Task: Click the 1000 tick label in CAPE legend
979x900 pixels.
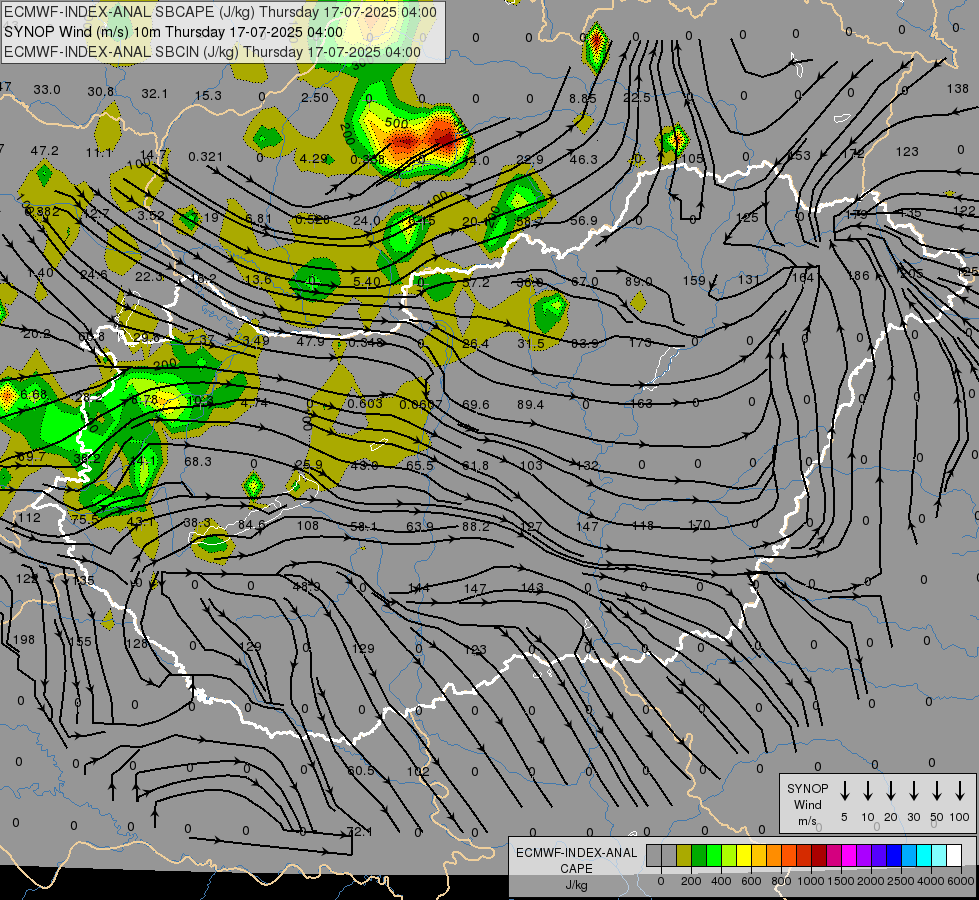Action: pos(810,881)
